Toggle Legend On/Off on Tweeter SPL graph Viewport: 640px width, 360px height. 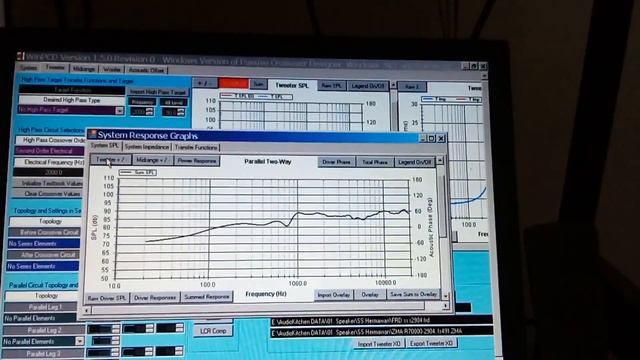pos(368,86)
